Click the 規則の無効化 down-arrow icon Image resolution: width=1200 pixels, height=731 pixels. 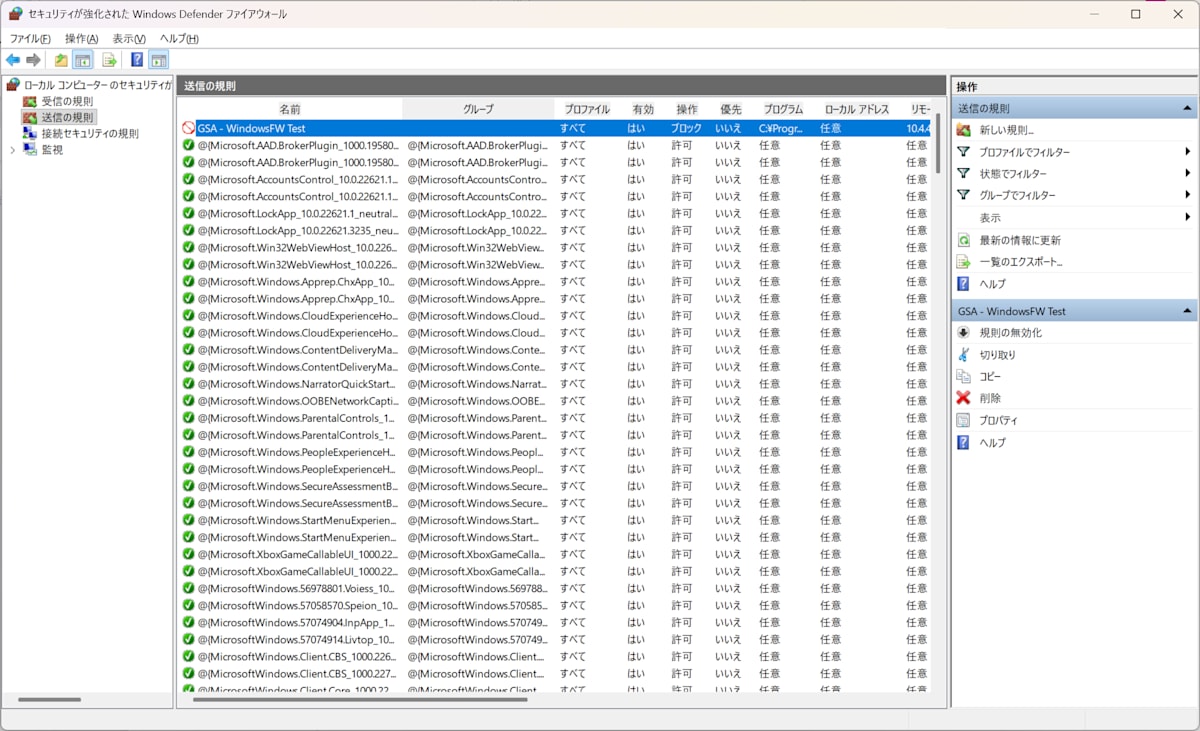click(963, 333)
